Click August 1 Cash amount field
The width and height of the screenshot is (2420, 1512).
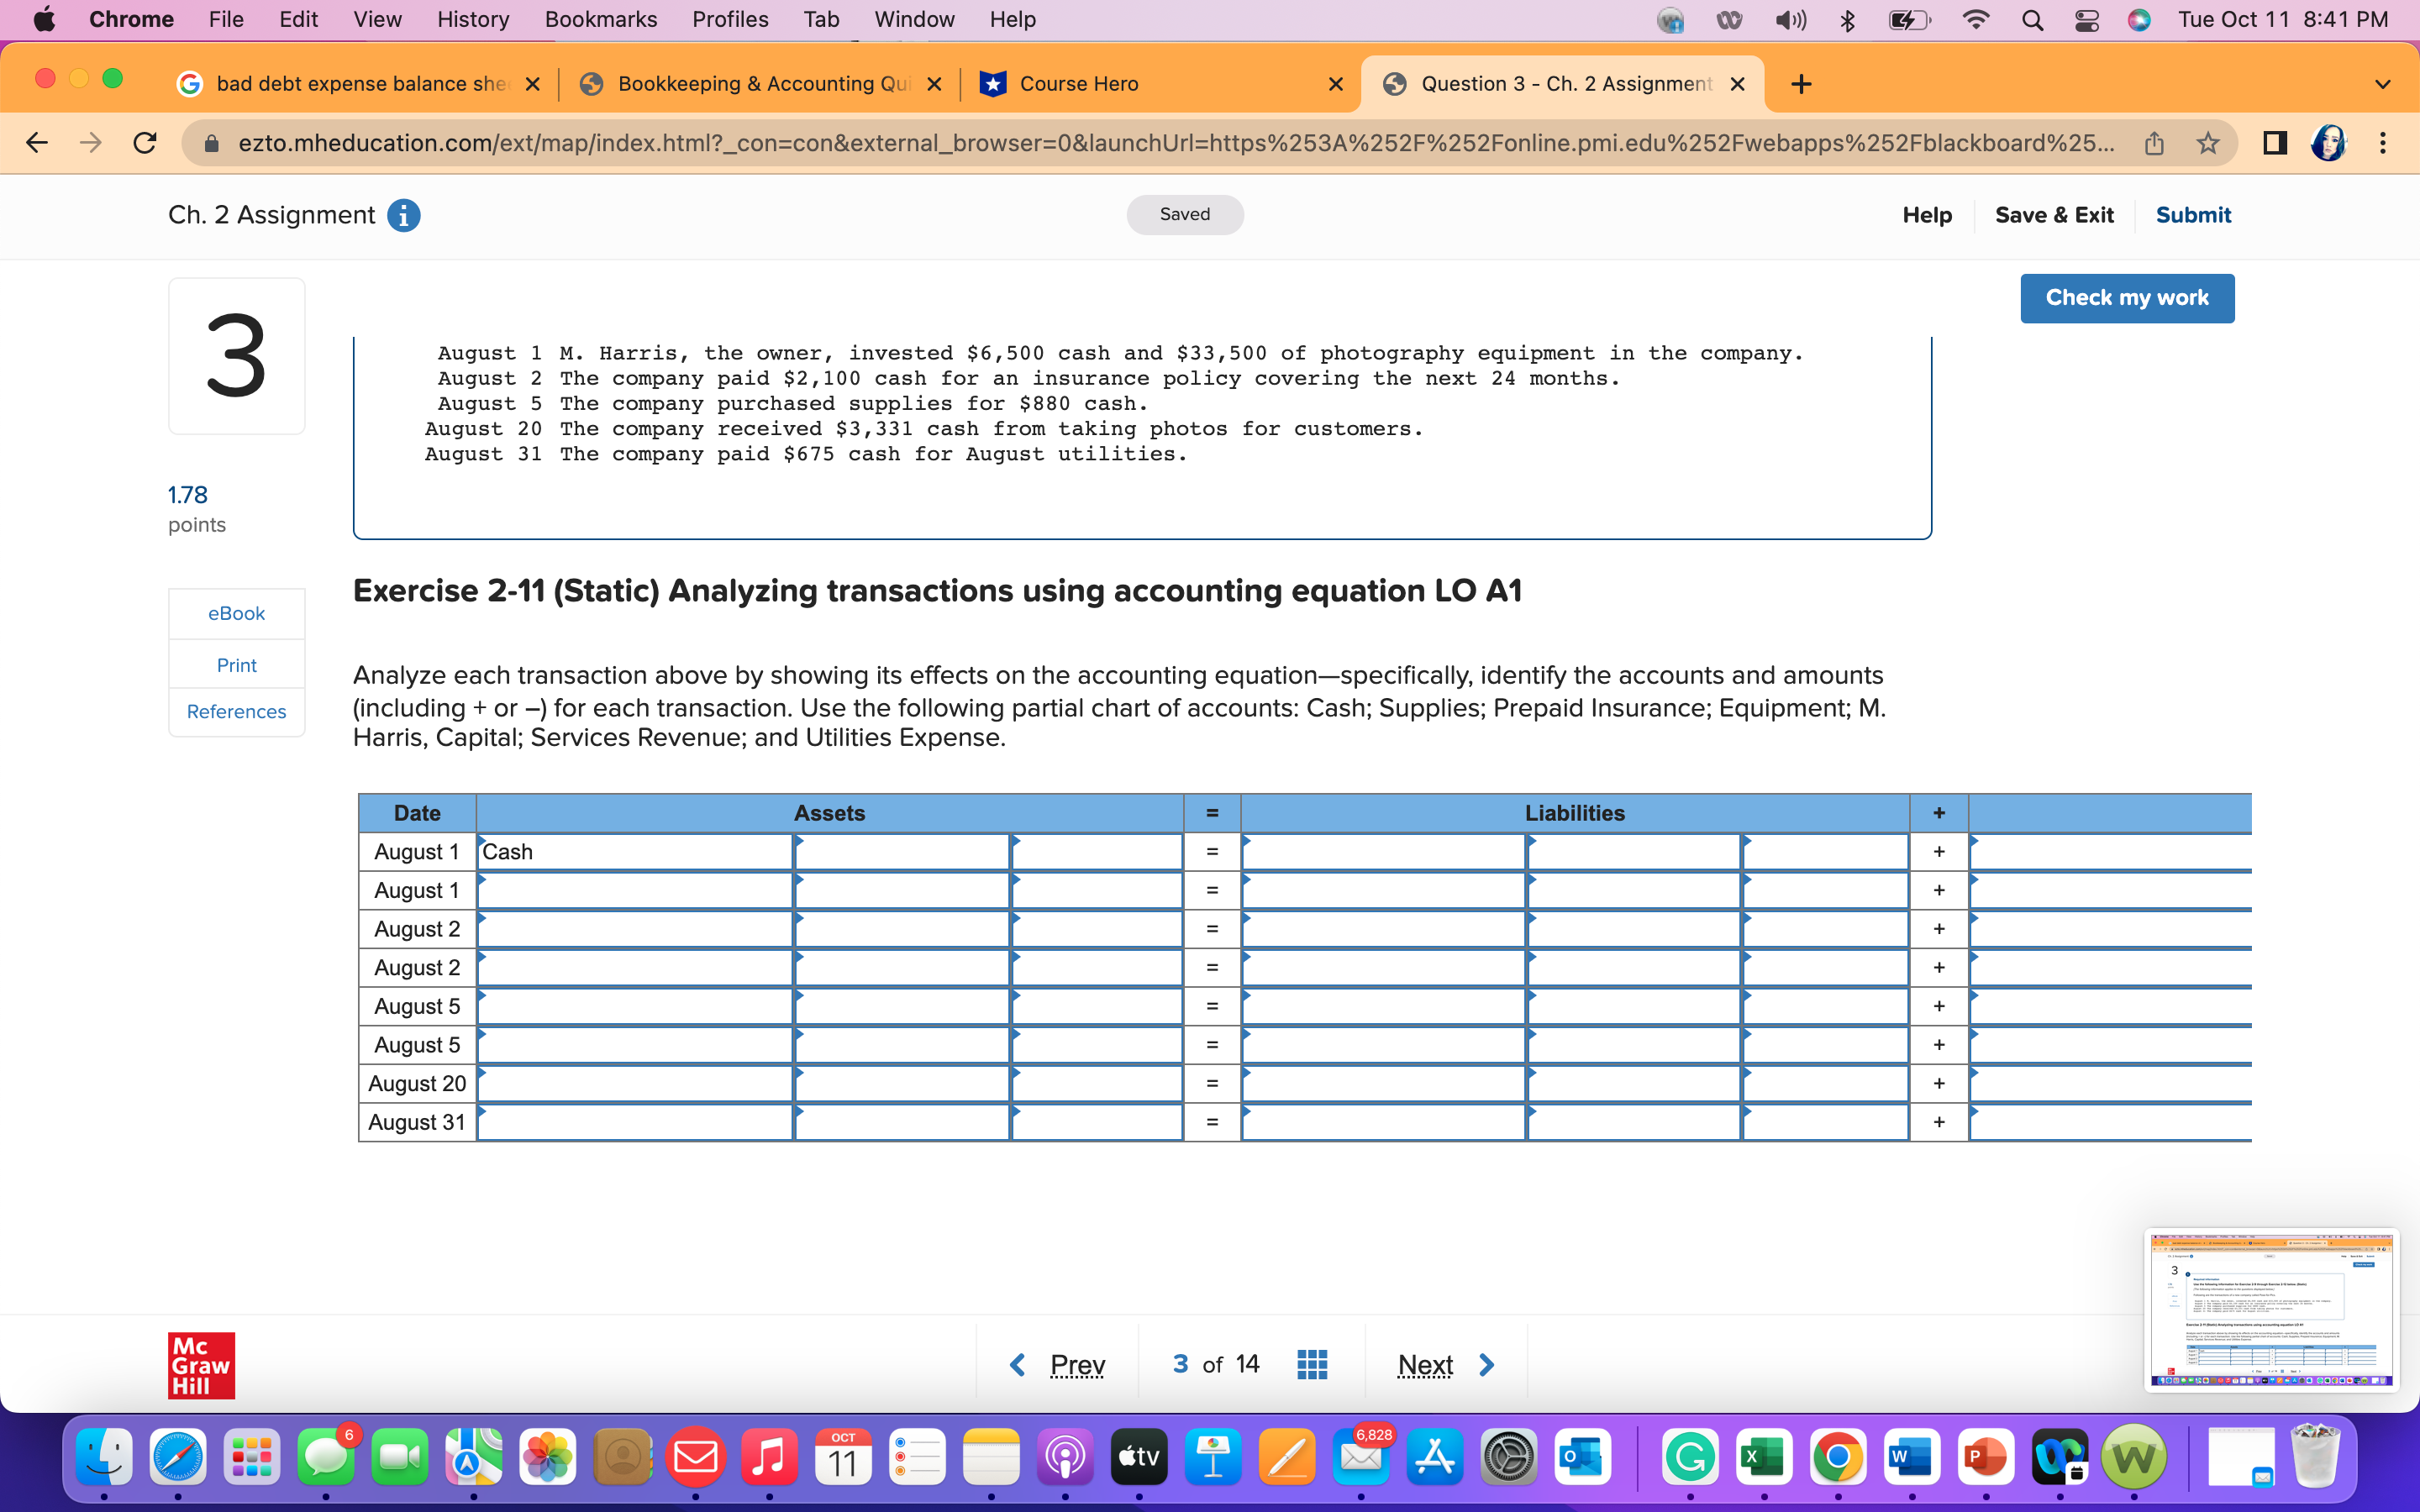(901, 852)
